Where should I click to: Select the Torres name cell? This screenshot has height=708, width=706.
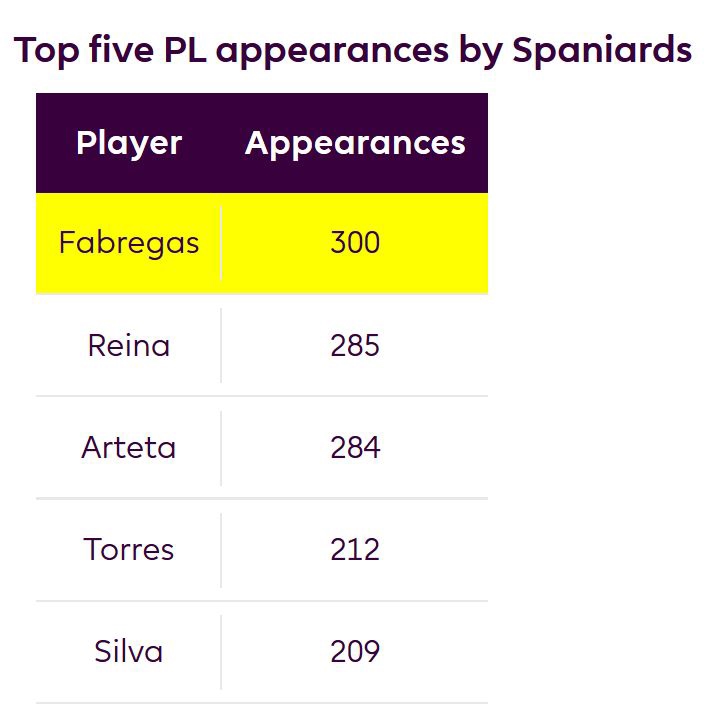[x=129, y=550]
